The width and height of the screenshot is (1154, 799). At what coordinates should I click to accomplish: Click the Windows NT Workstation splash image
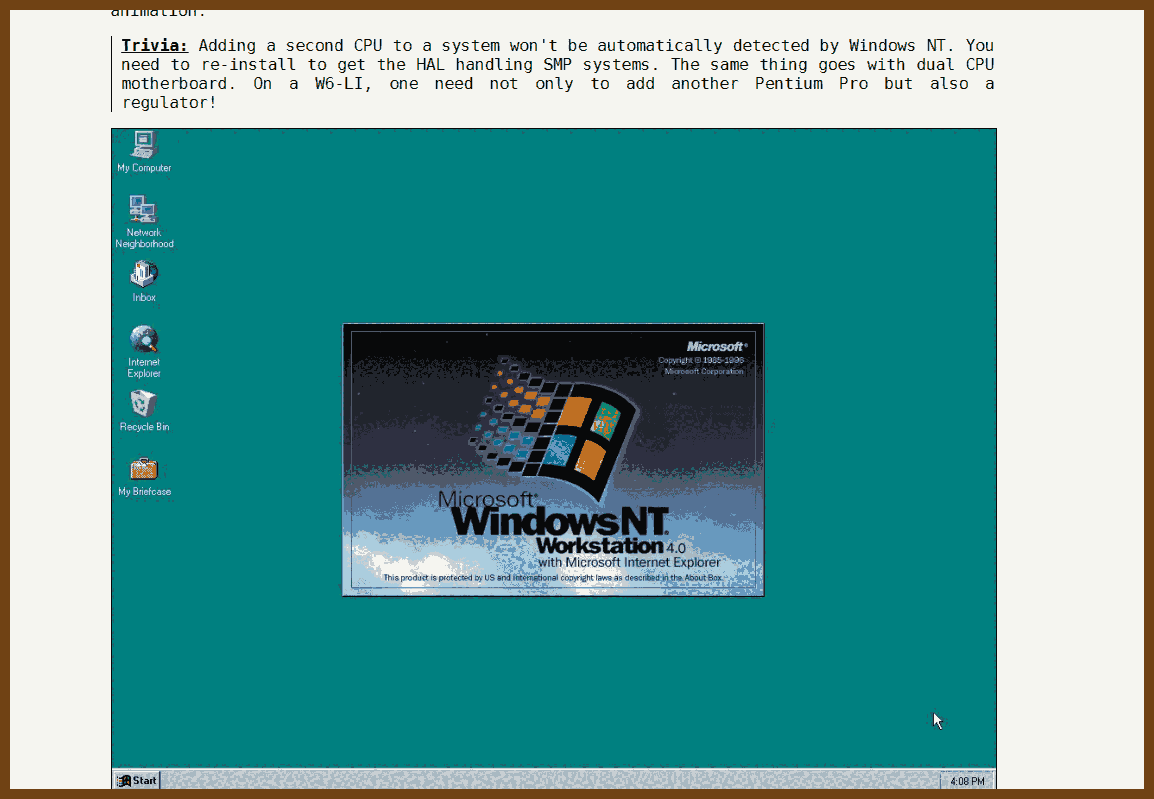553,460
